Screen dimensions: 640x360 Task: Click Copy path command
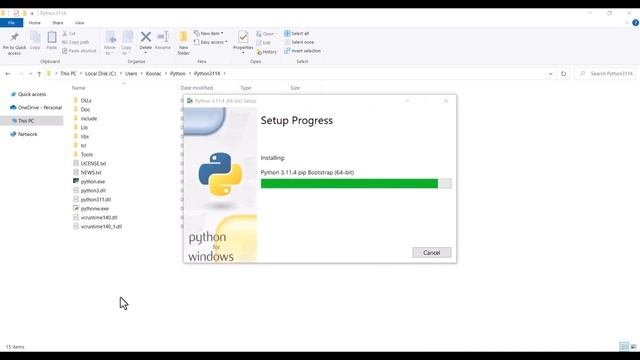pos(76,42)
